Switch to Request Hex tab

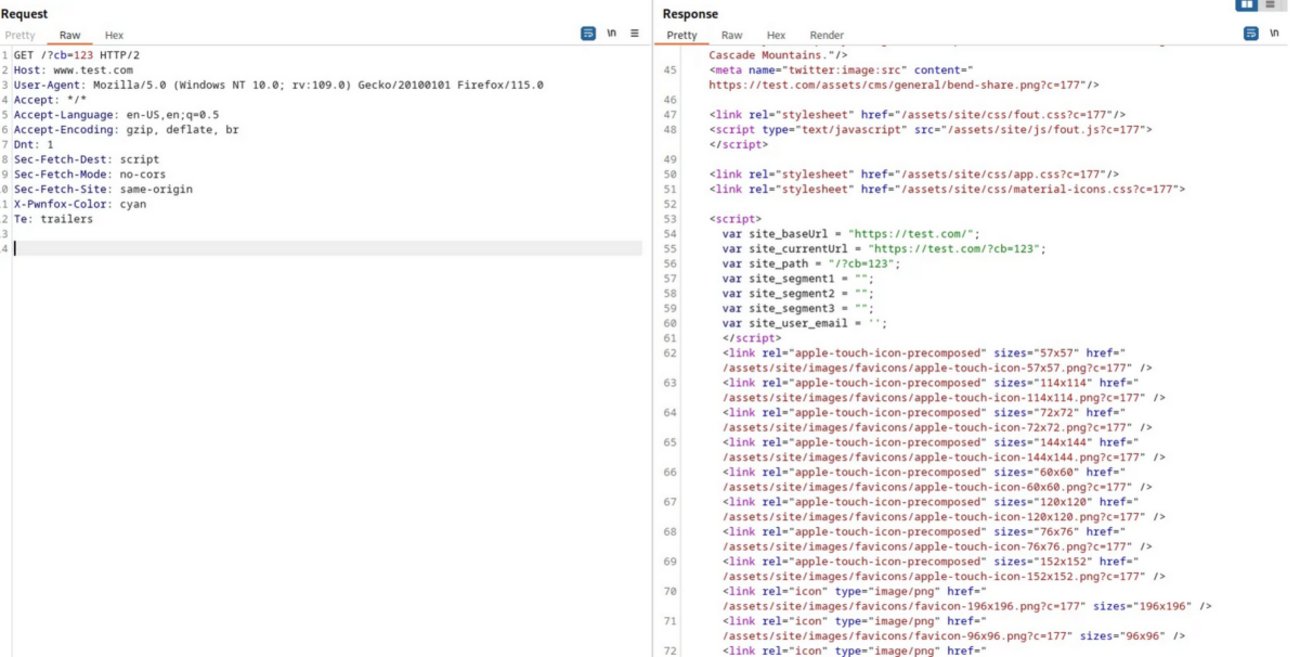(114, 35)
